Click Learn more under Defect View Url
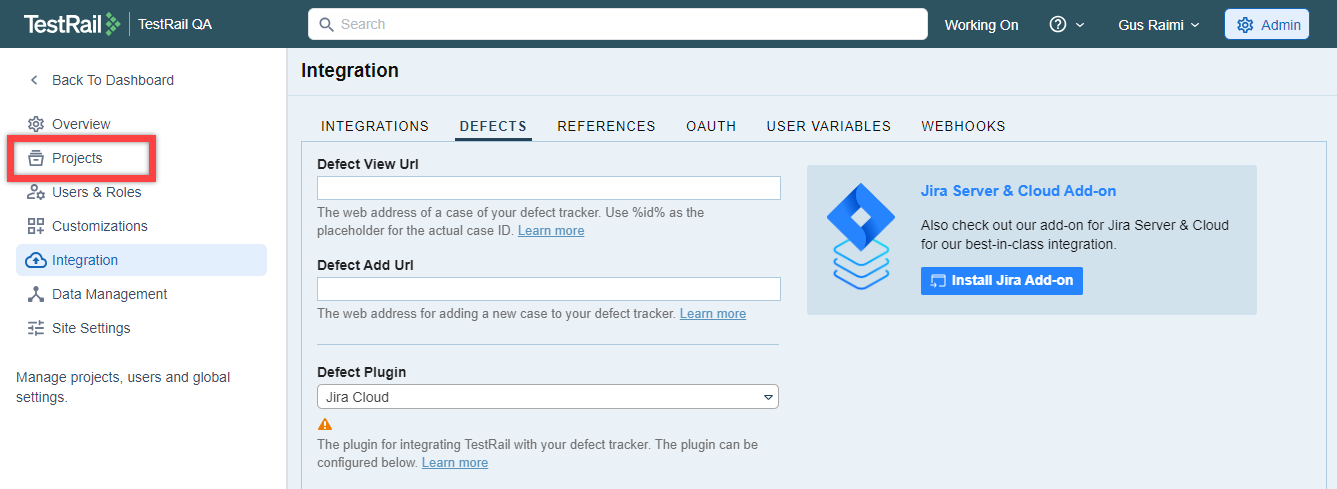1337x489 pixels. click(x=551, y=231)
